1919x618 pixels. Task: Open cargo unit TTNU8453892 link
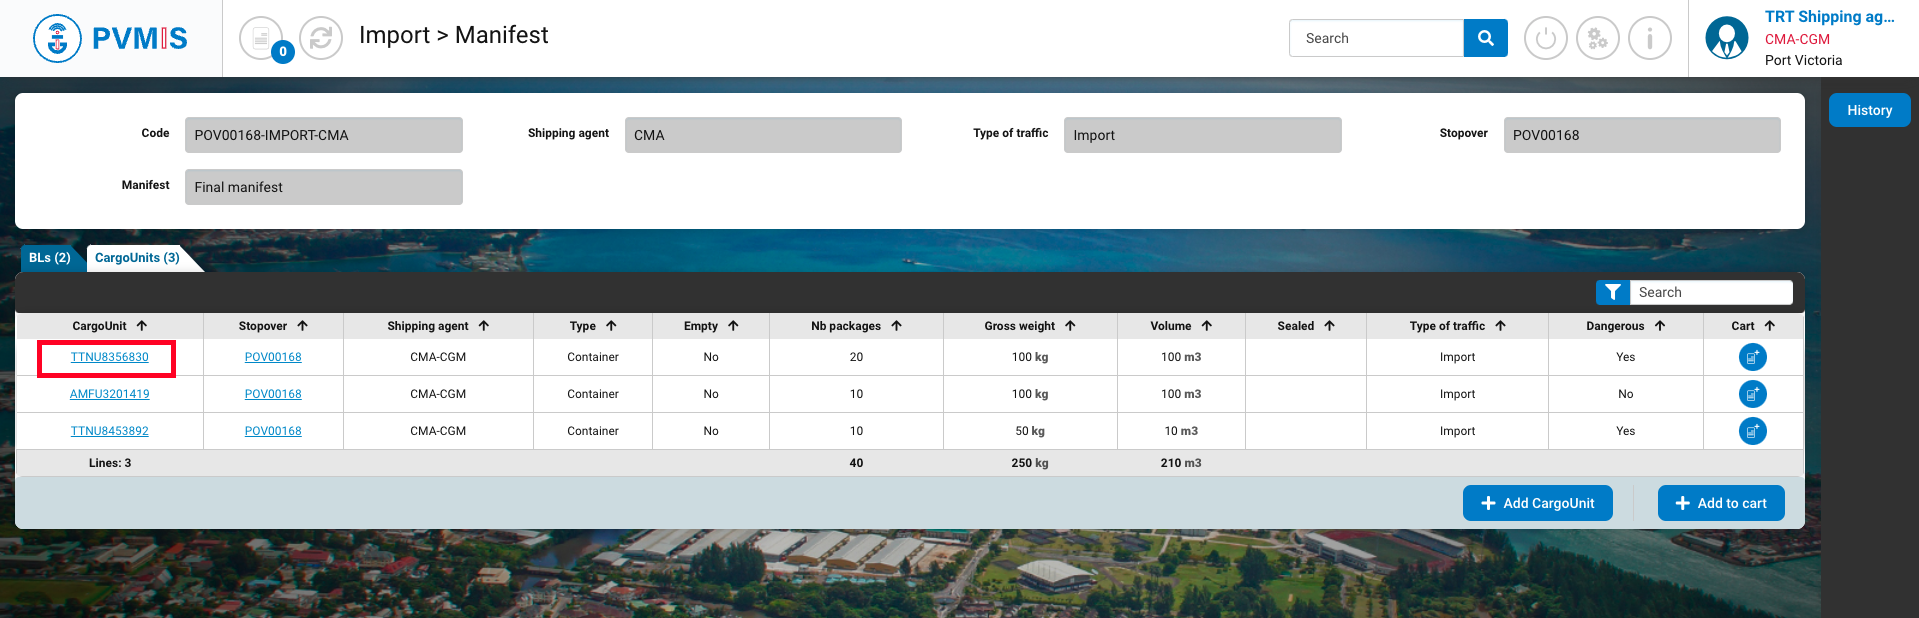point(109,431)
